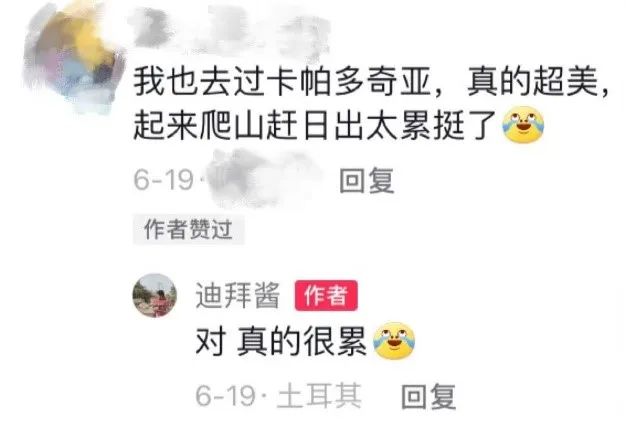Click the 作者赞过 tag

tap(188, 229)
